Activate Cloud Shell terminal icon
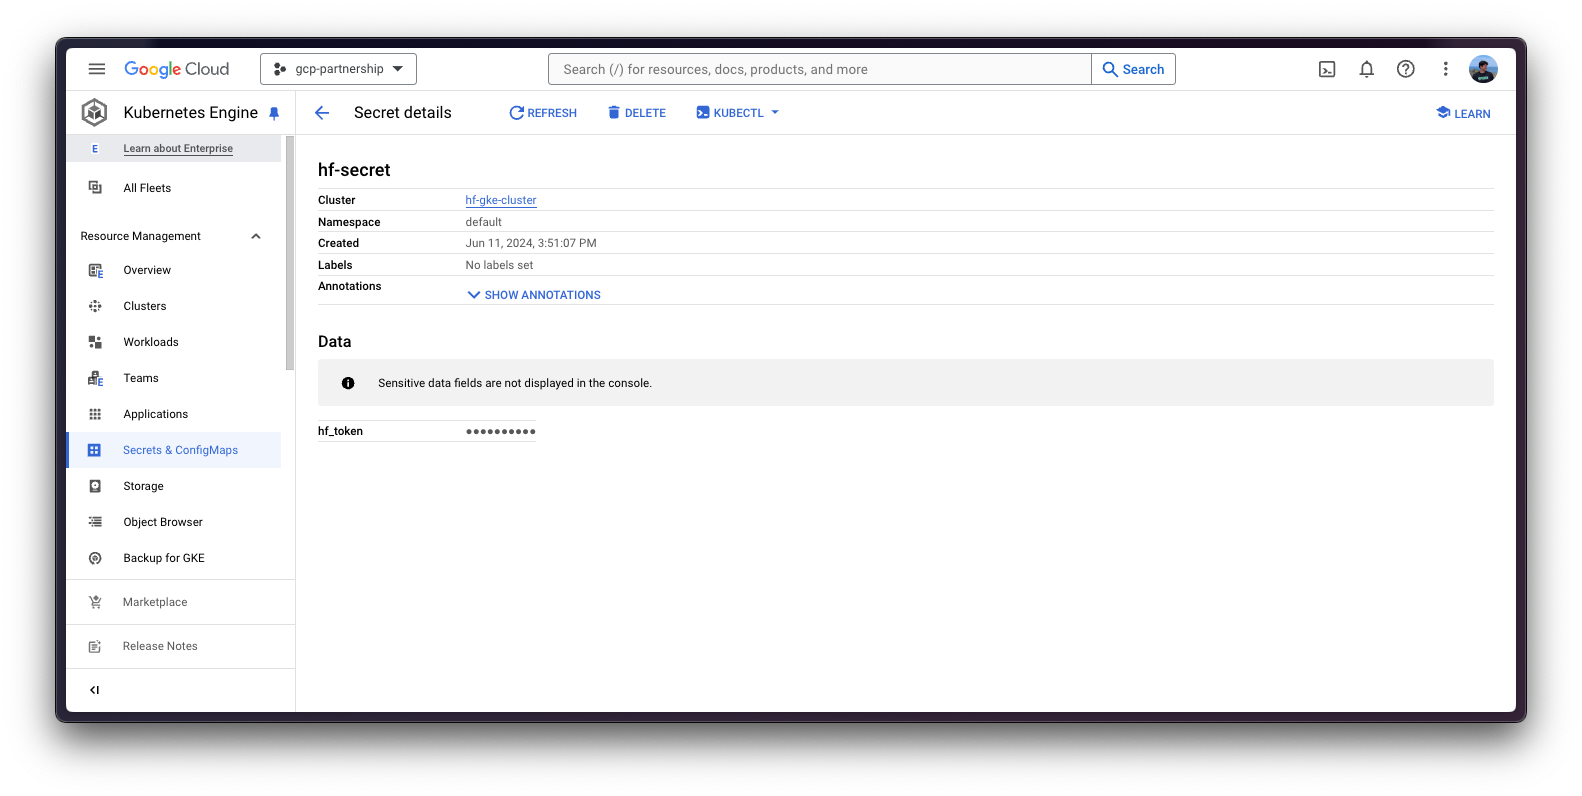The width and height of the screenshot is (1582, 796). click(x=1327, y=69)
